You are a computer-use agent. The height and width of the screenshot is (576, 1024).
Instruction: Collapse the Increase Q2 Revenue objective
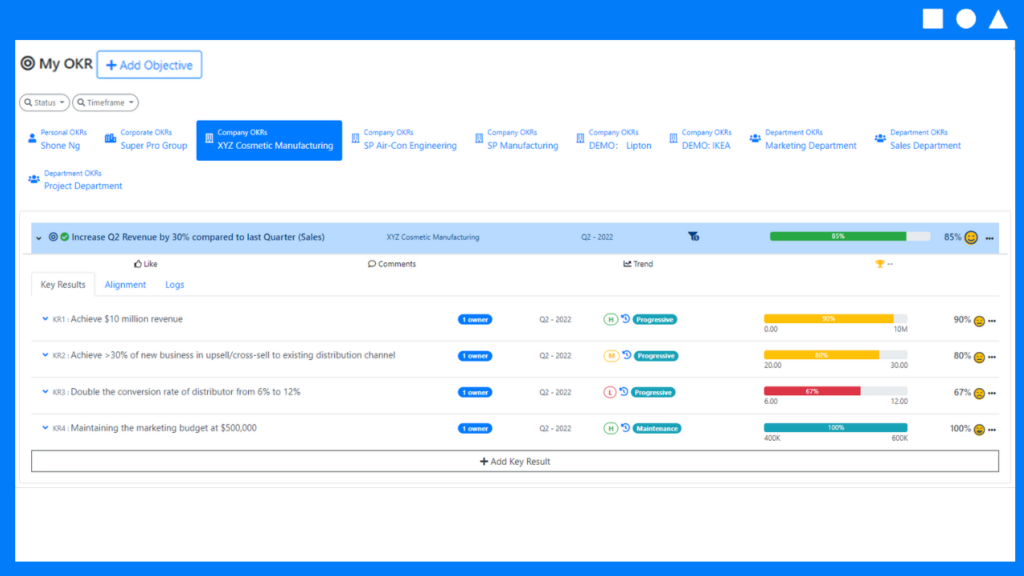pyautogui.click(x=39, y=238)
